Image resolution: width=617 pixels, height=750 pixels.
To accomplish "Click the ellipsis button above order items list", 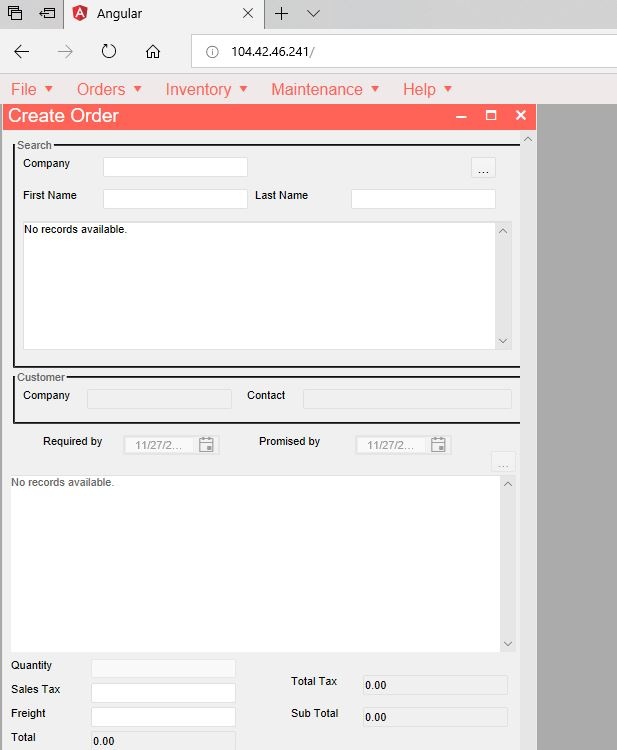I will click(503, 462).
